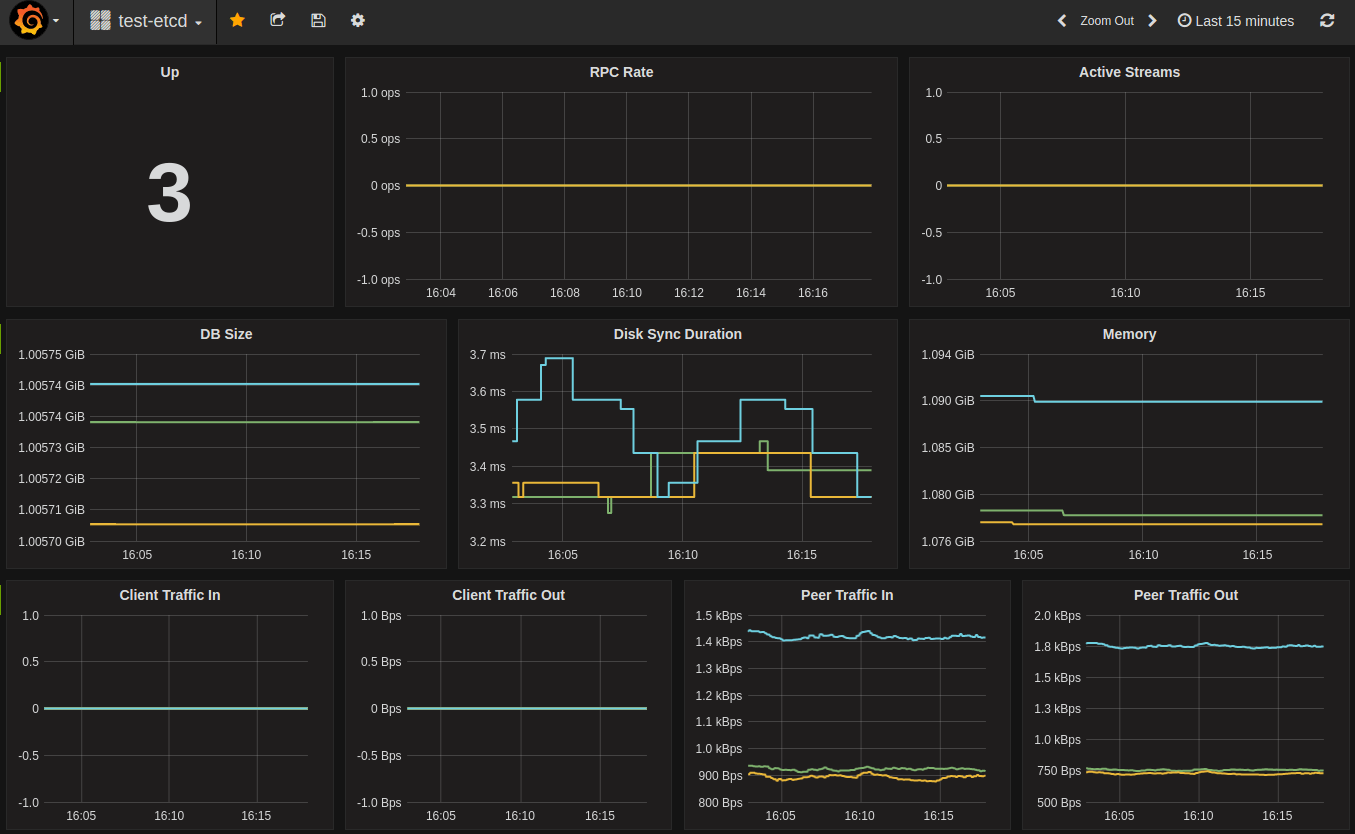The height and width of the screenshot is (834, 1355).
Task: Toggle the dashboard favorite star
Action: [x=237, y=20]
